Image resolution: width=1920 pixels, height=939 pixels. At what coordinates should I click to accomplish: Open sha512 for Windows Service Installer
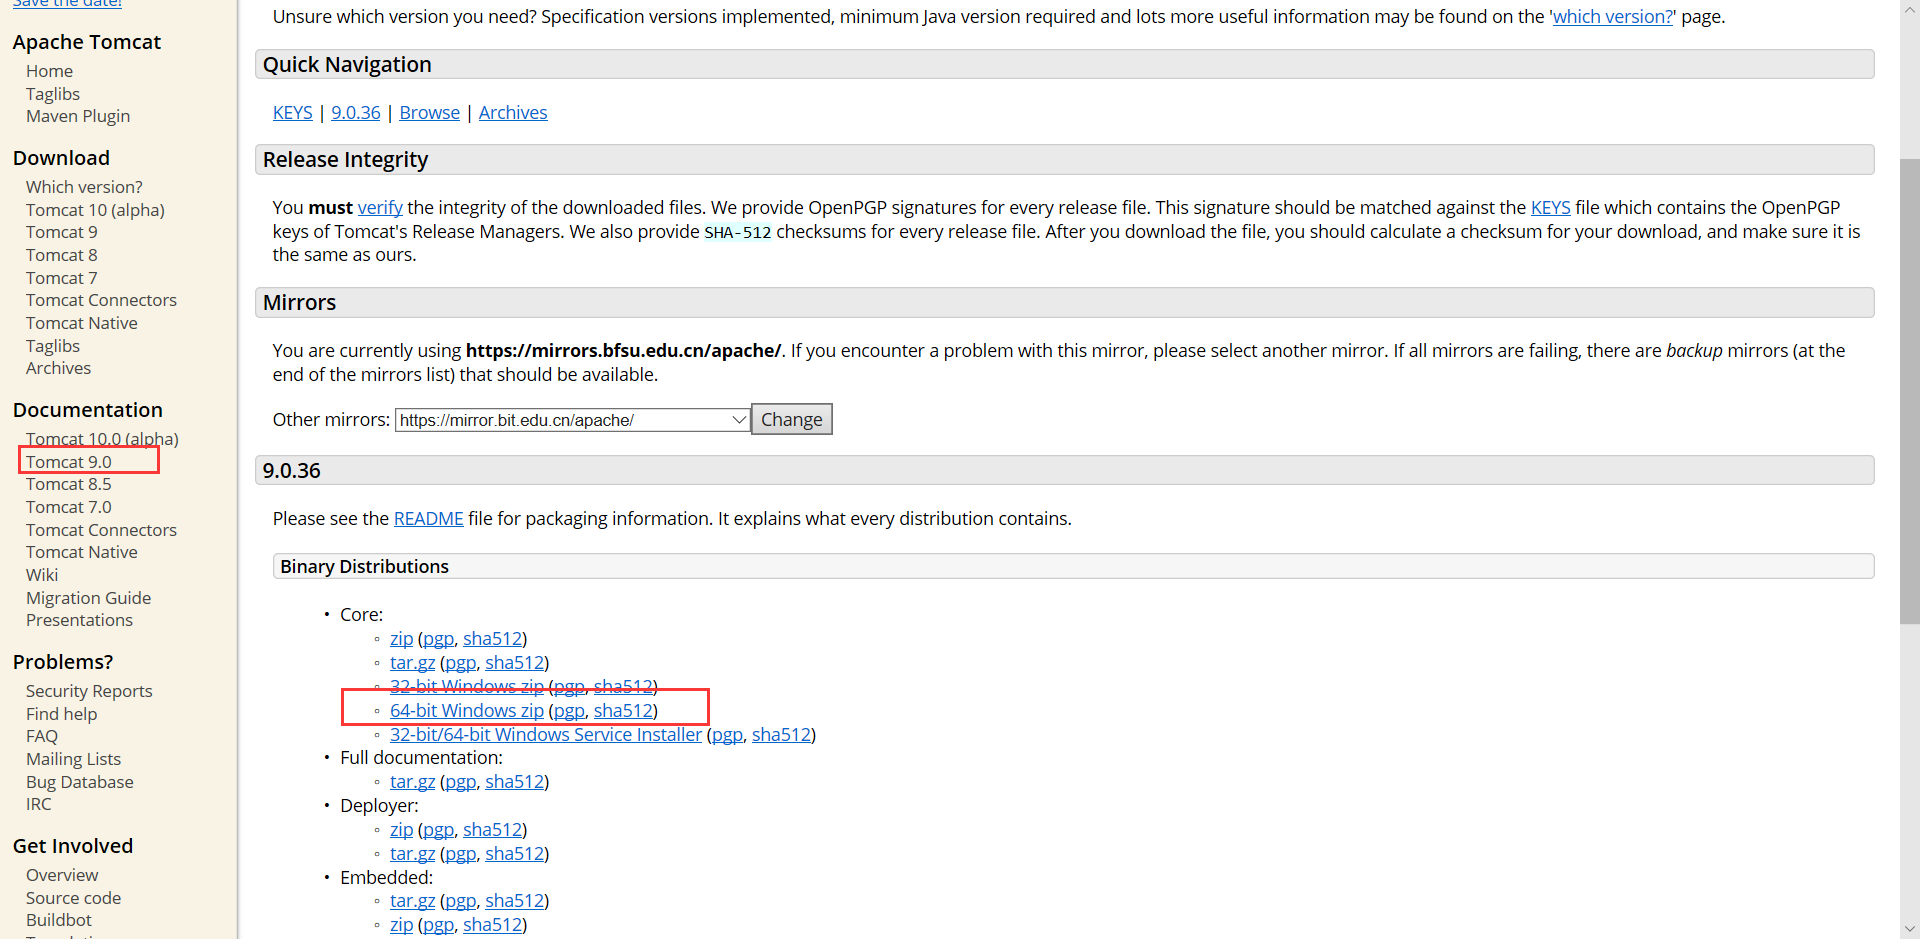pos(781,735)
